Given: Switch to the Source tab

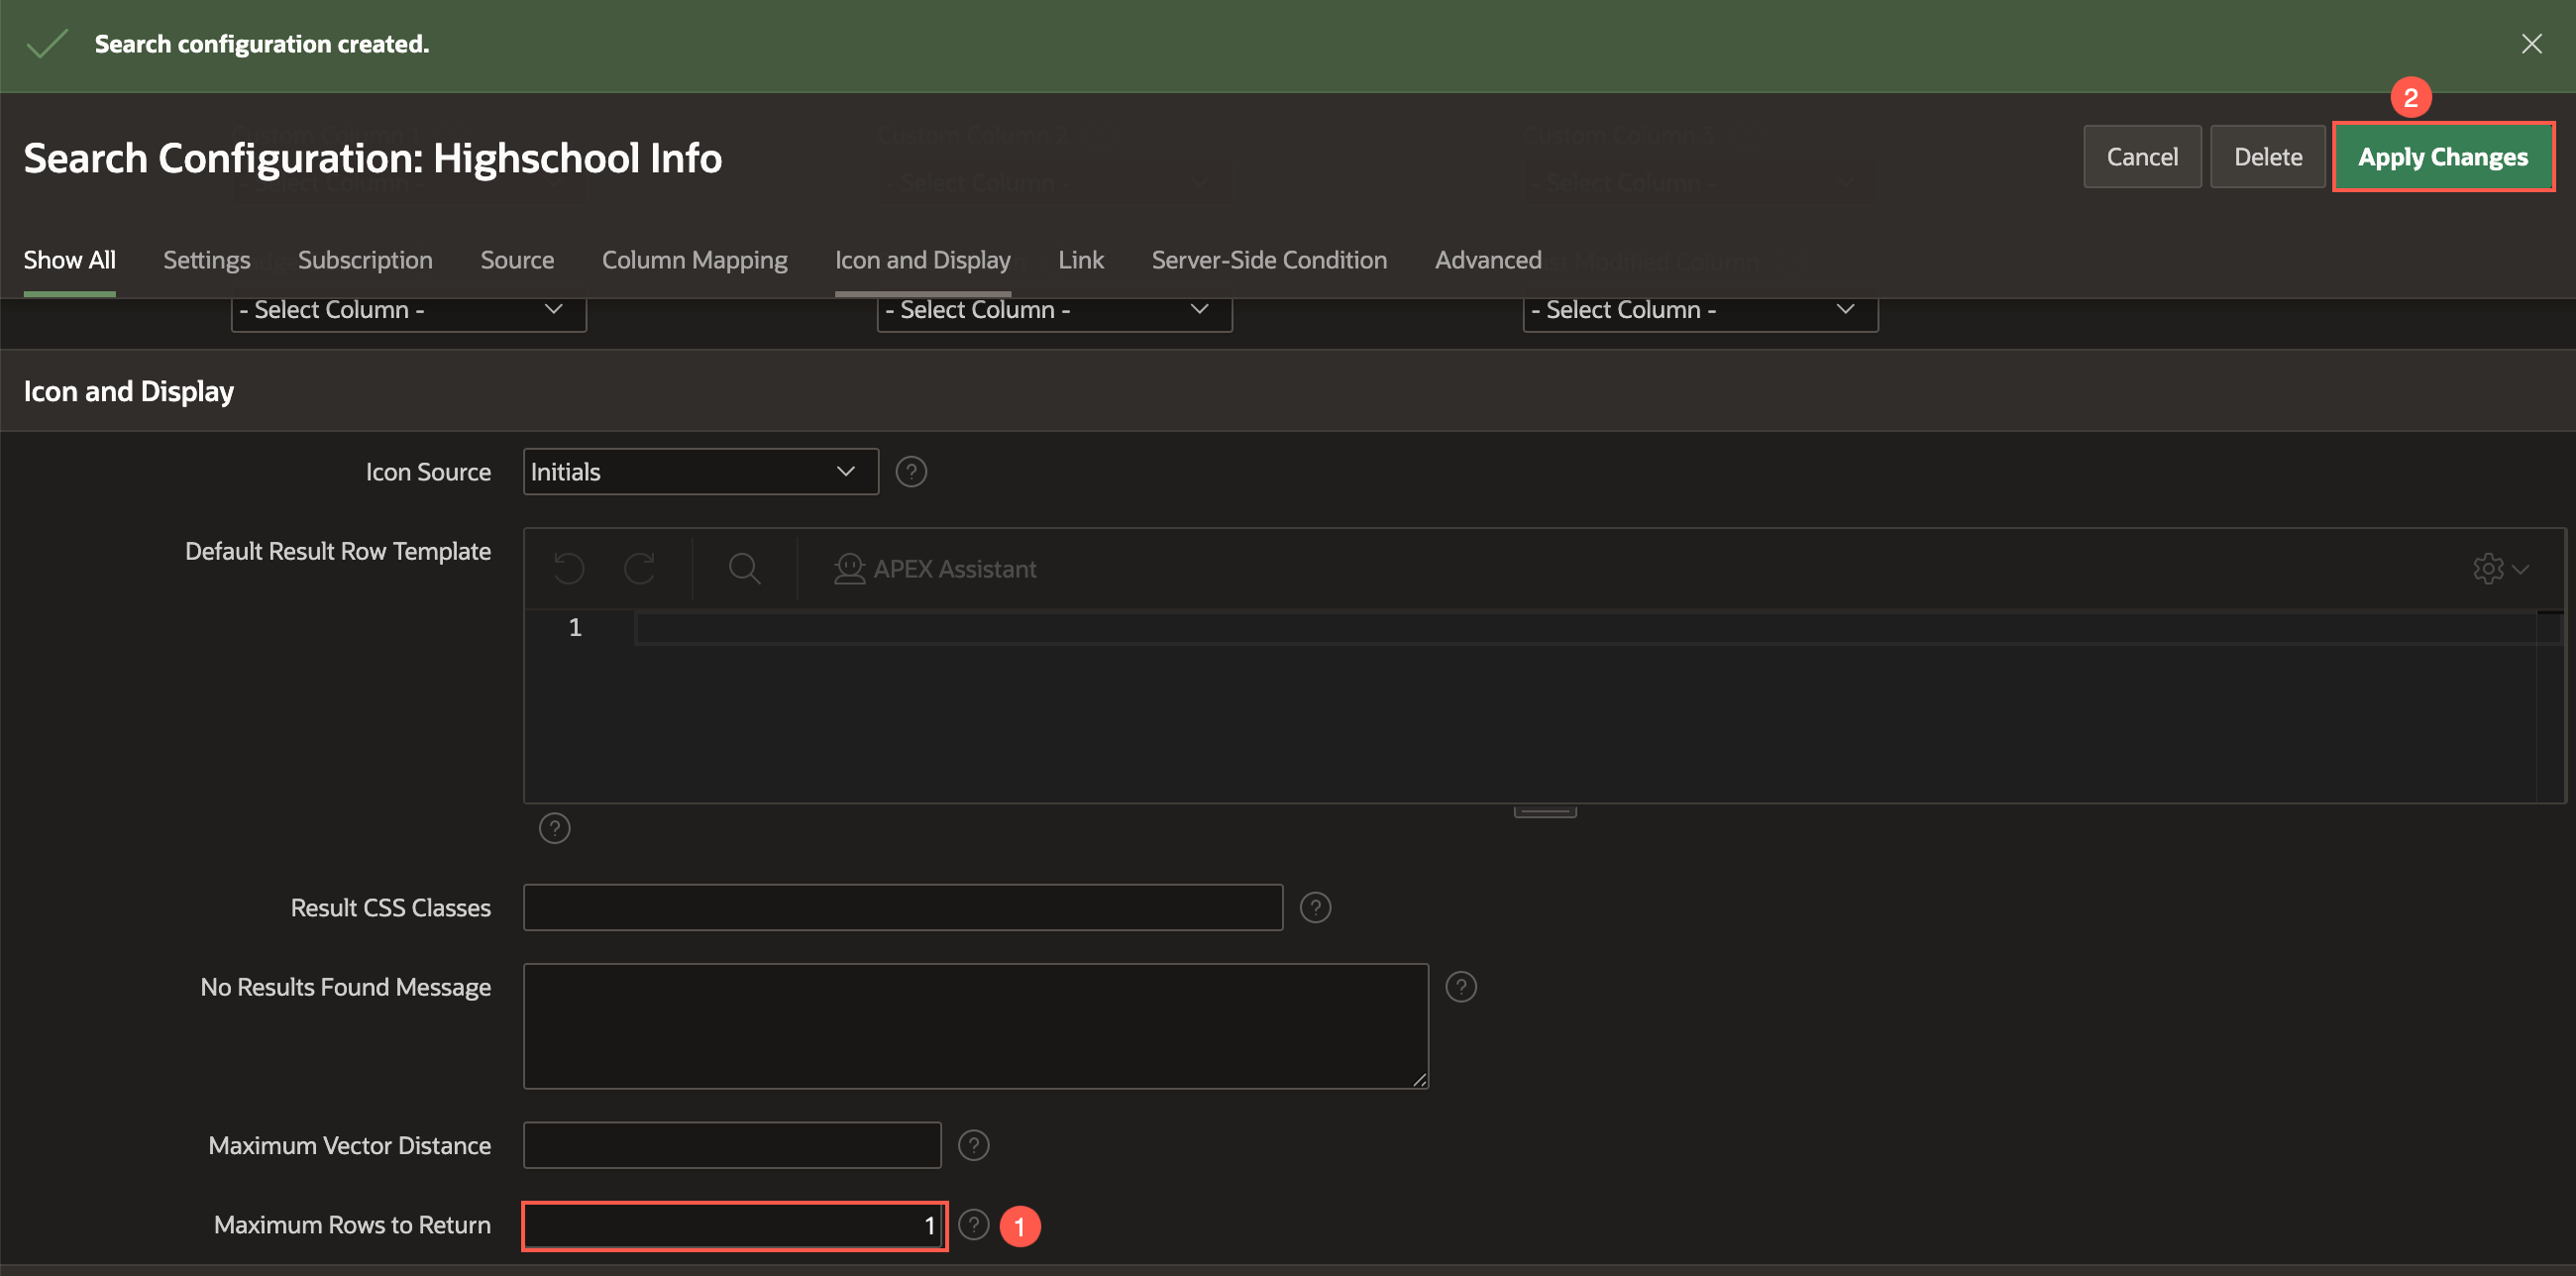Looking at the screenshot, I should tap(517, 260).
